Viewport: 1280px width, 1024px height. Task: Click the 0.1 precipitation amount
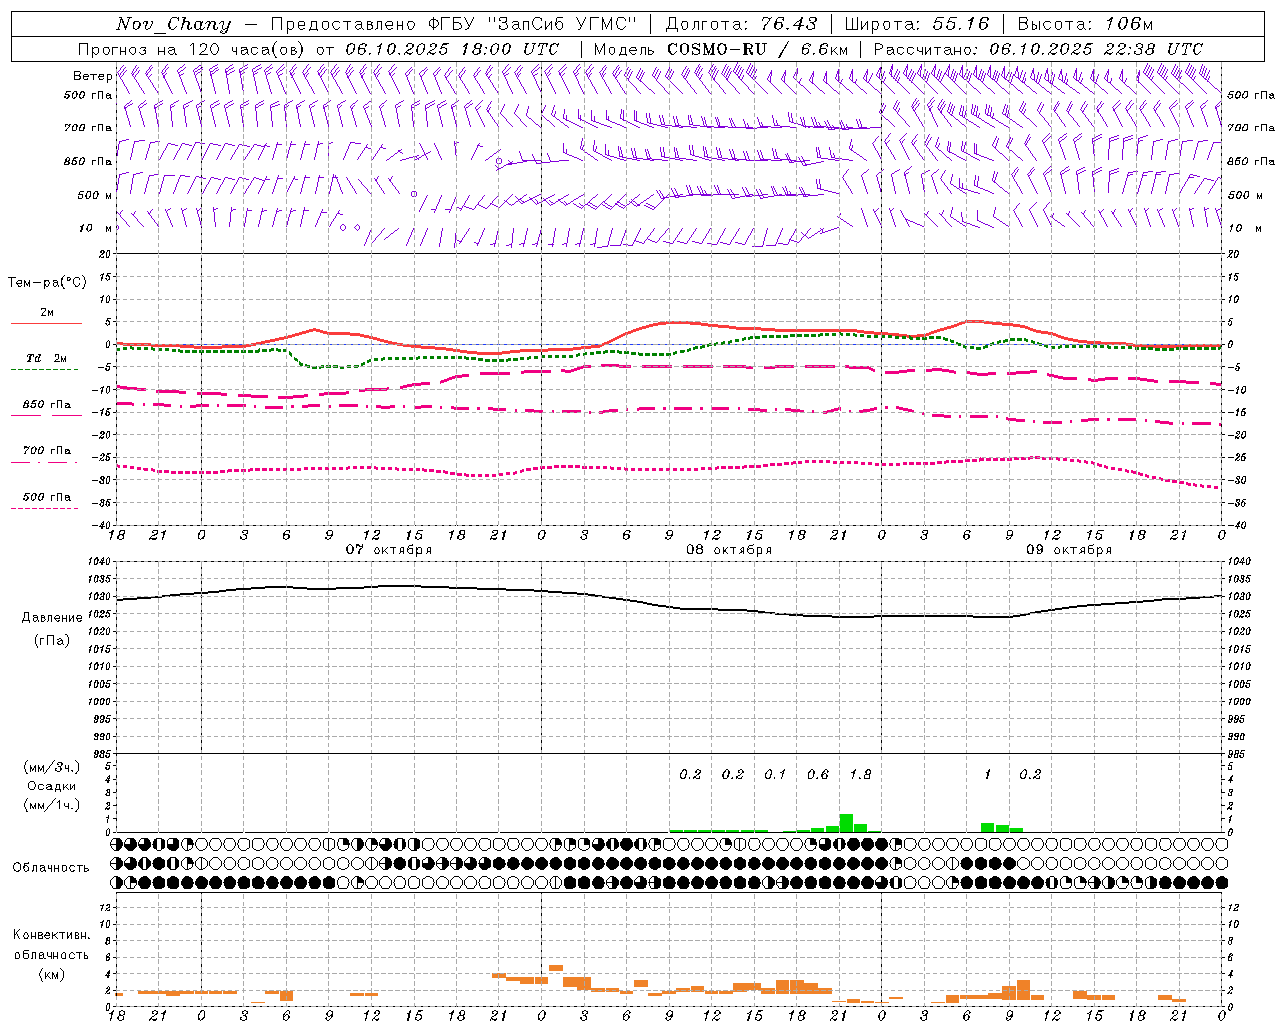[775, 774]
